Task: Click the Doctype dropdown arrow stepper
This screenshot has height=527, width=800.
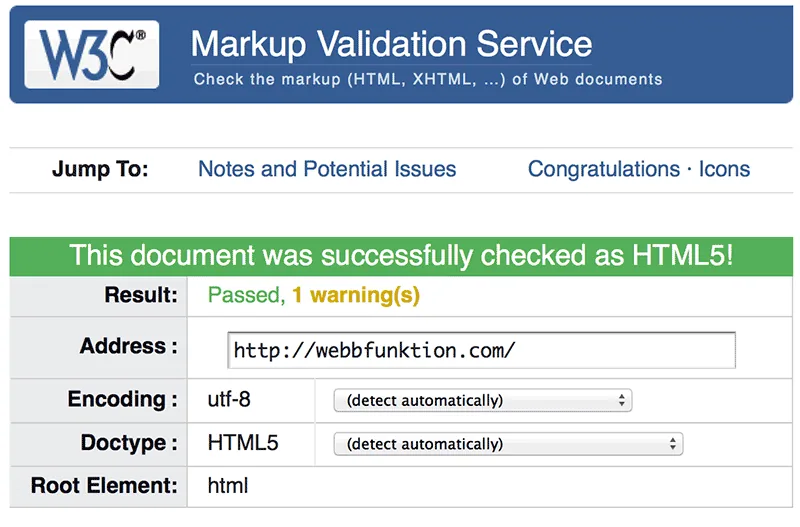Action: coord(672,444)
